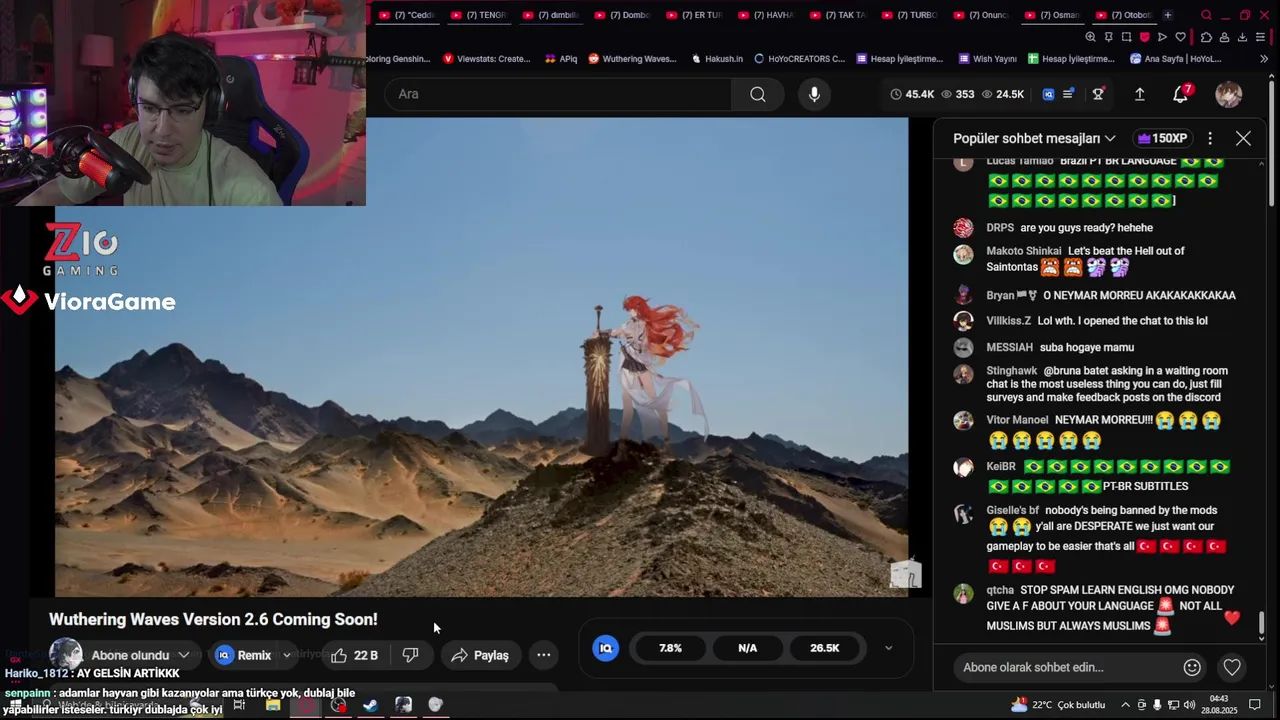Click the browser extensions puzzle icon

click(1206, 37)
